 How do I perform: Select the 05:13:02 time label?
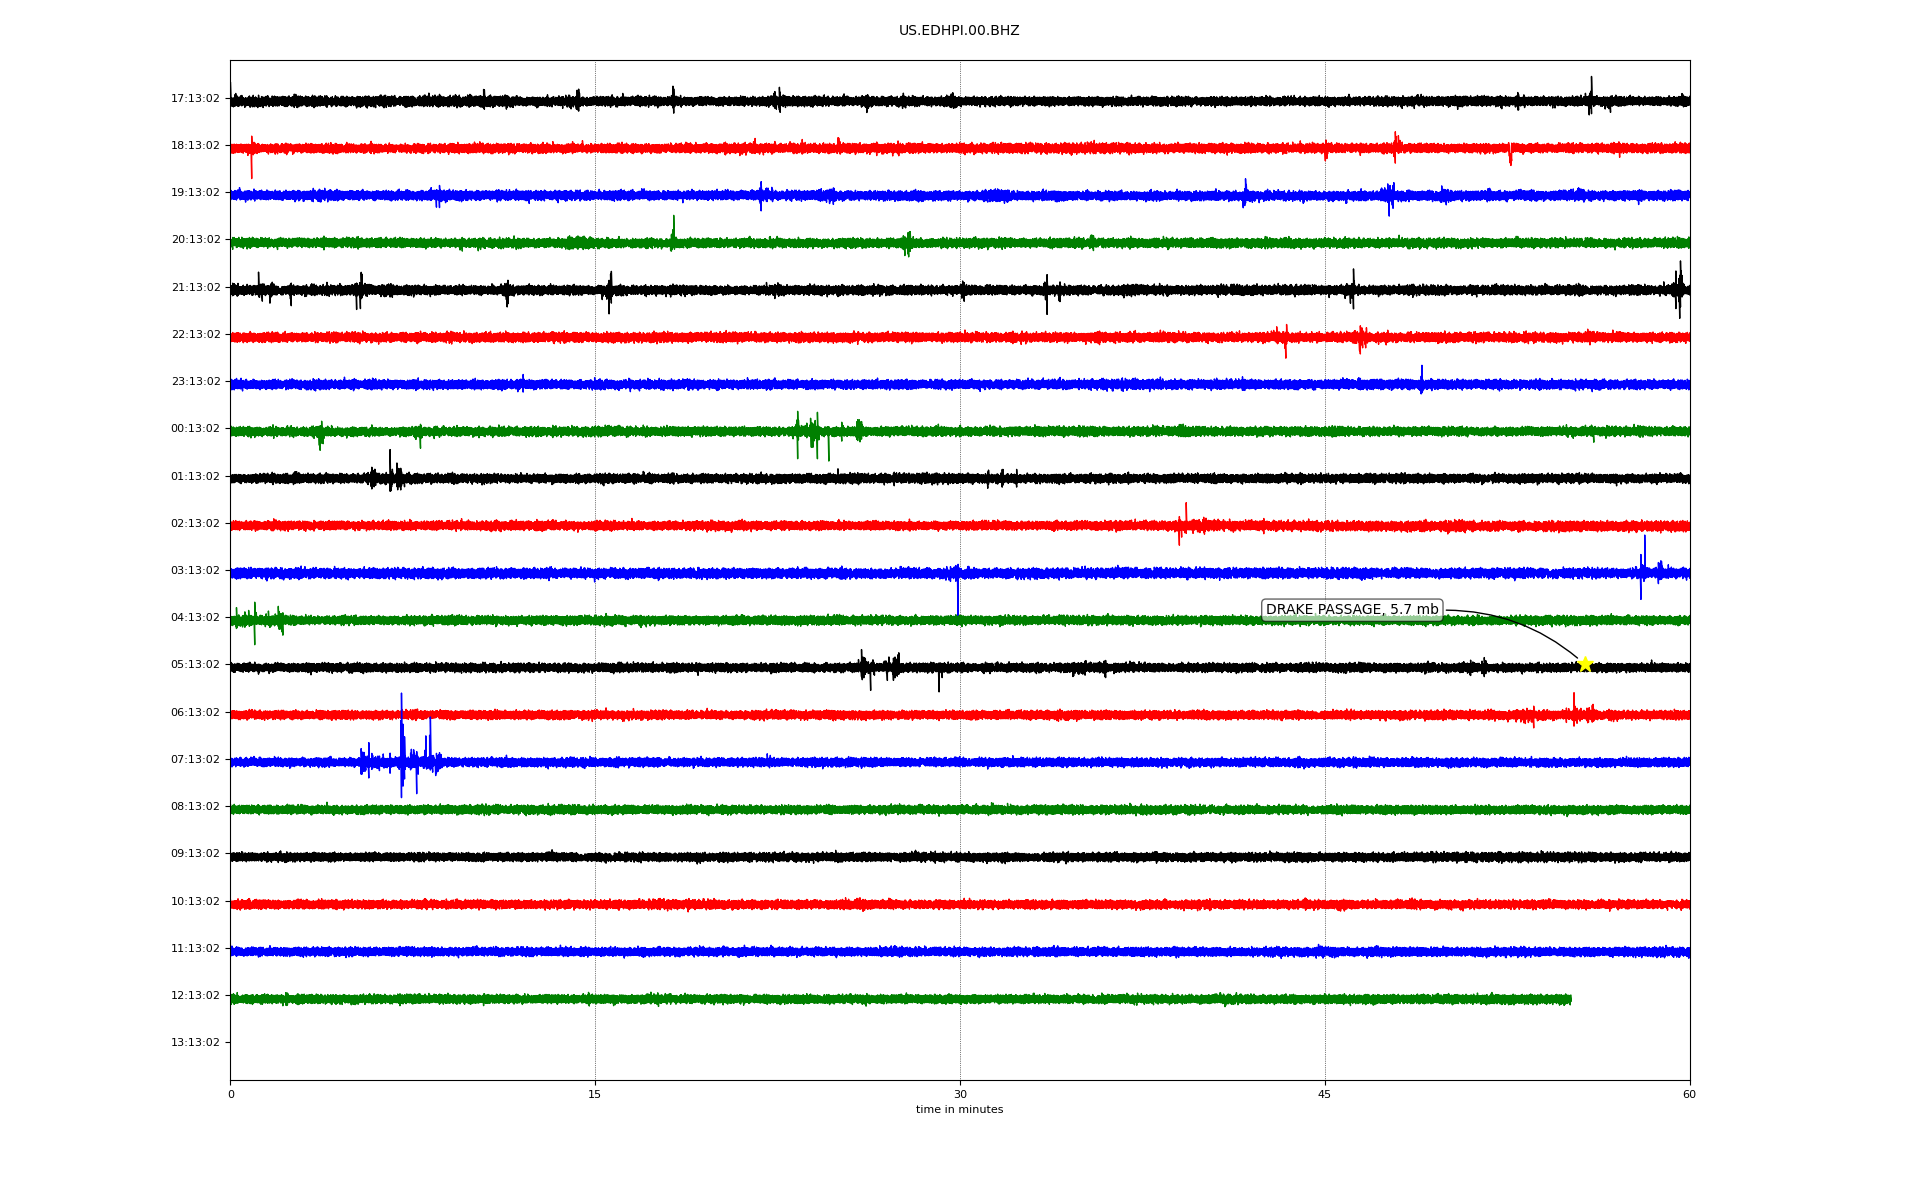click(195, 665)
